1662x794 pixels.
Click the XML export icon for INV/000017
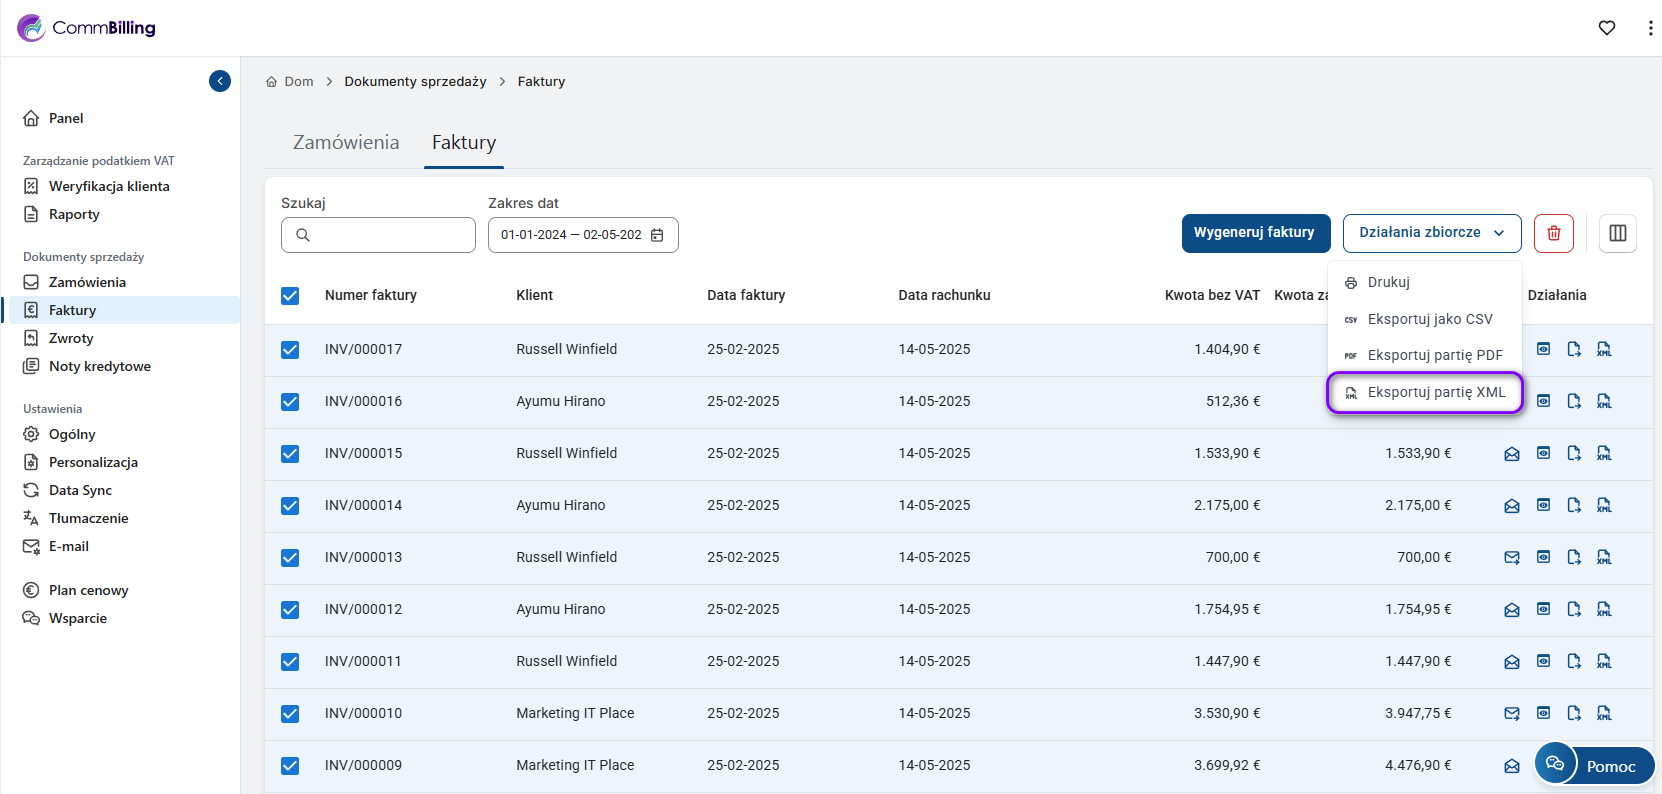click(1604, 349)
